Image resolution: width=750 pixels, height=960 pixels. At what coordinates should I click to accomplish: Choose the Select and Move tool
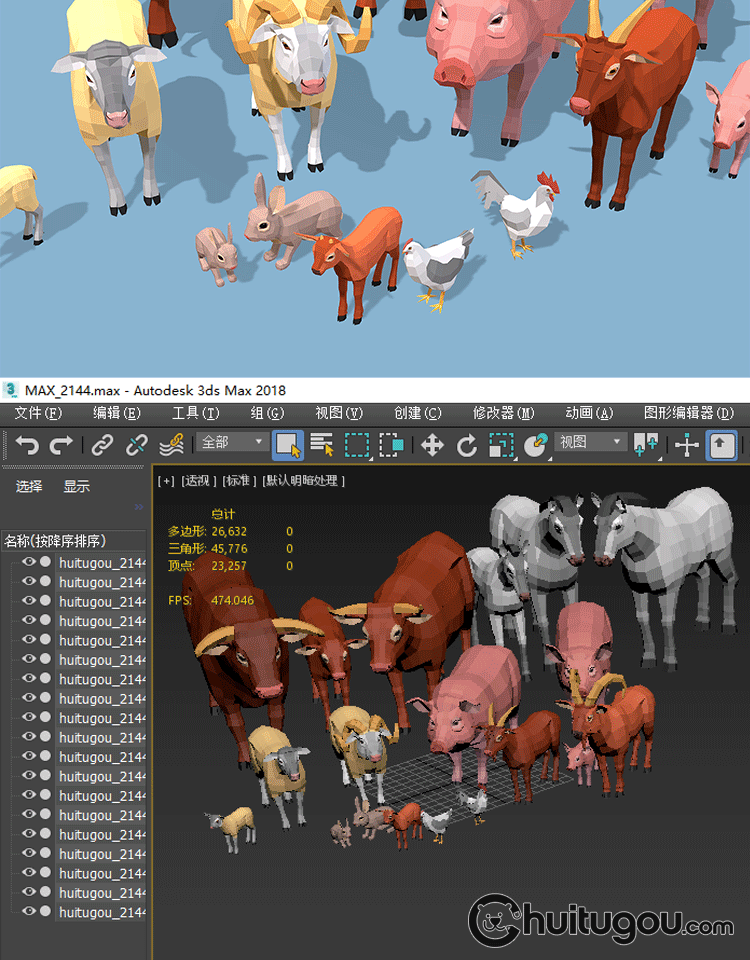click(x=432, y=444)
